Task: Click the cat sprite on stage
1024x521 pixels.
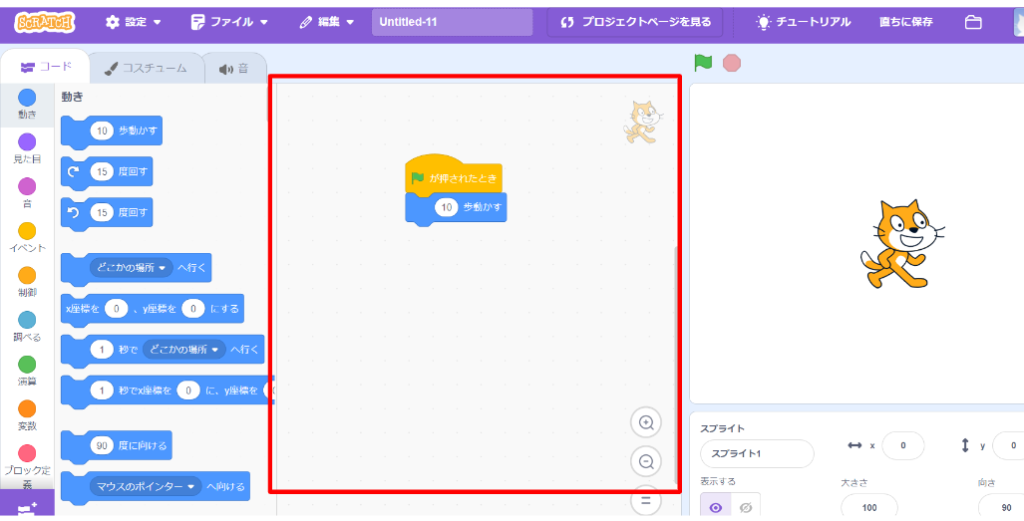Action: 901,244
